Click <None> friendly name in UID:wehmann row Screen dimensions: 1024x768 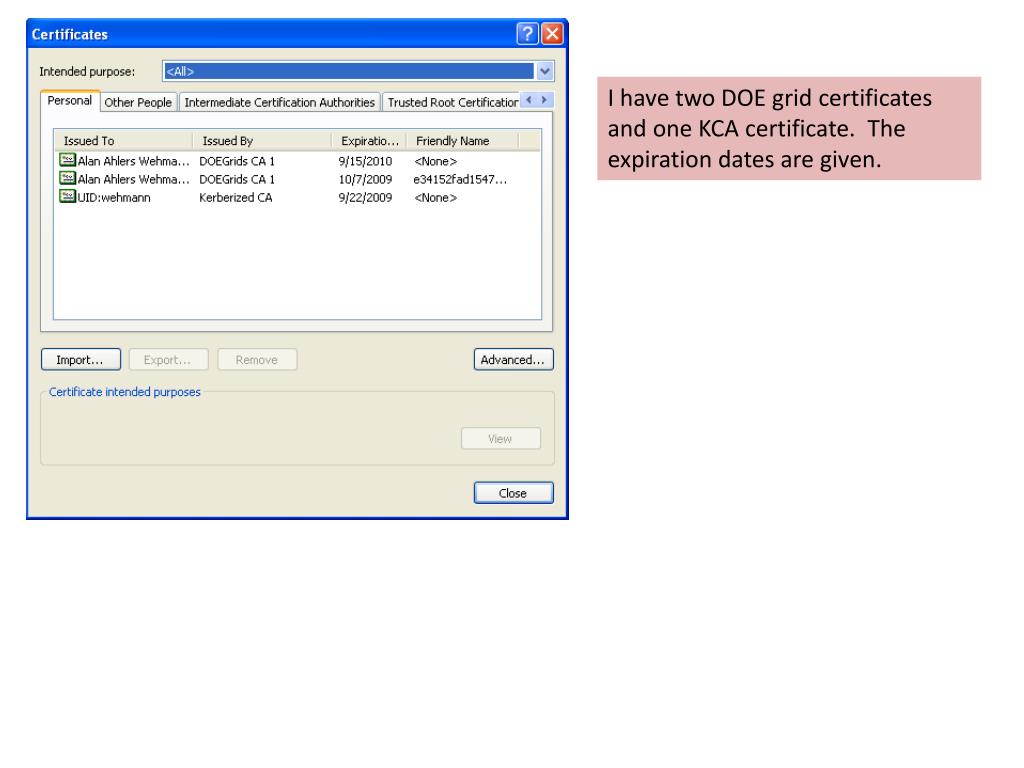point(436,198)
